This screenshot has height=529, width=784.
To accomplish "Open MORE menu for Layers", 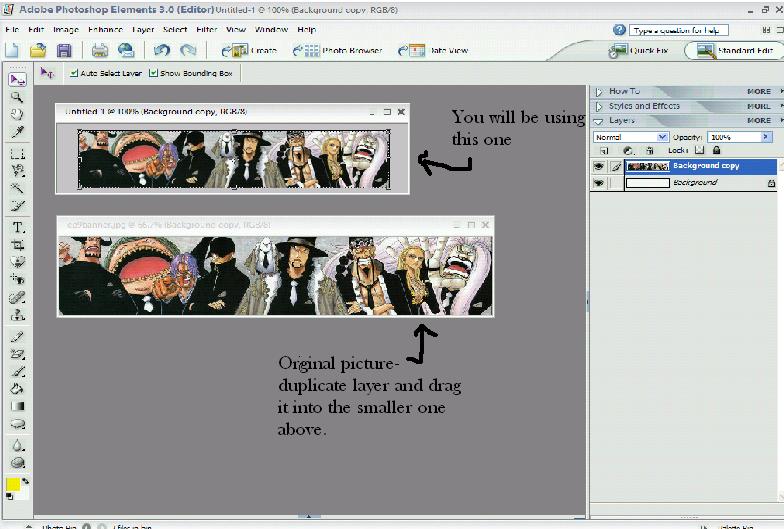I will tap(760, 120).
